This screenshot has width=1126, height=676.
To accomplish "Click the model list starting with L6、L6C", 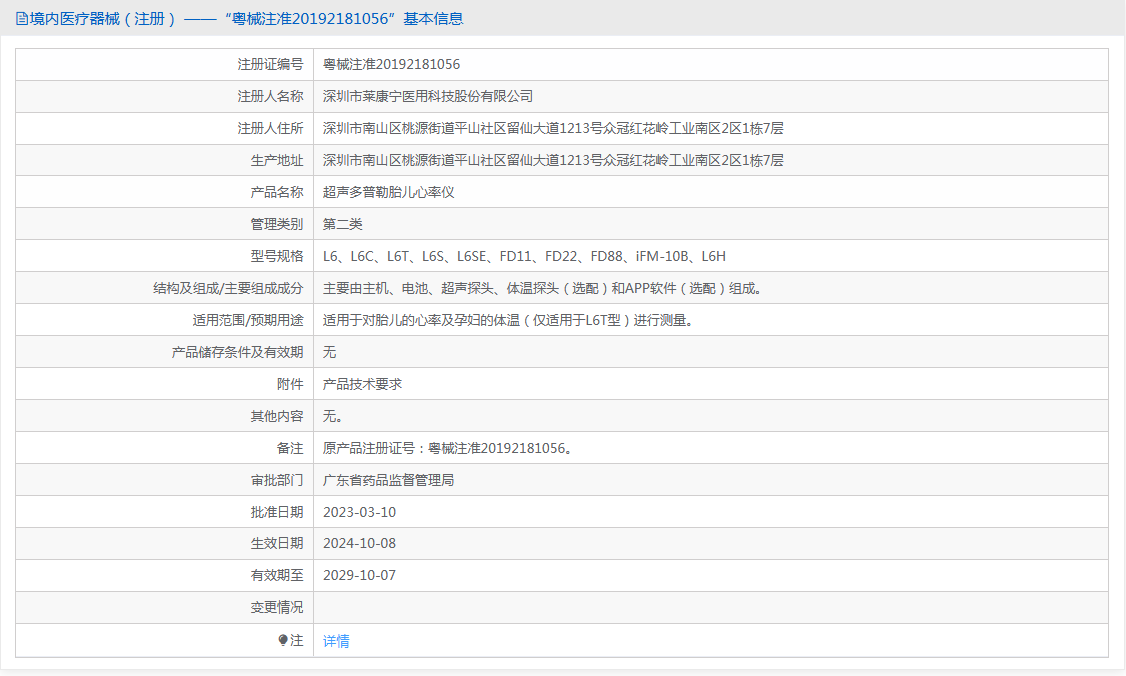I will coord(524,256).
